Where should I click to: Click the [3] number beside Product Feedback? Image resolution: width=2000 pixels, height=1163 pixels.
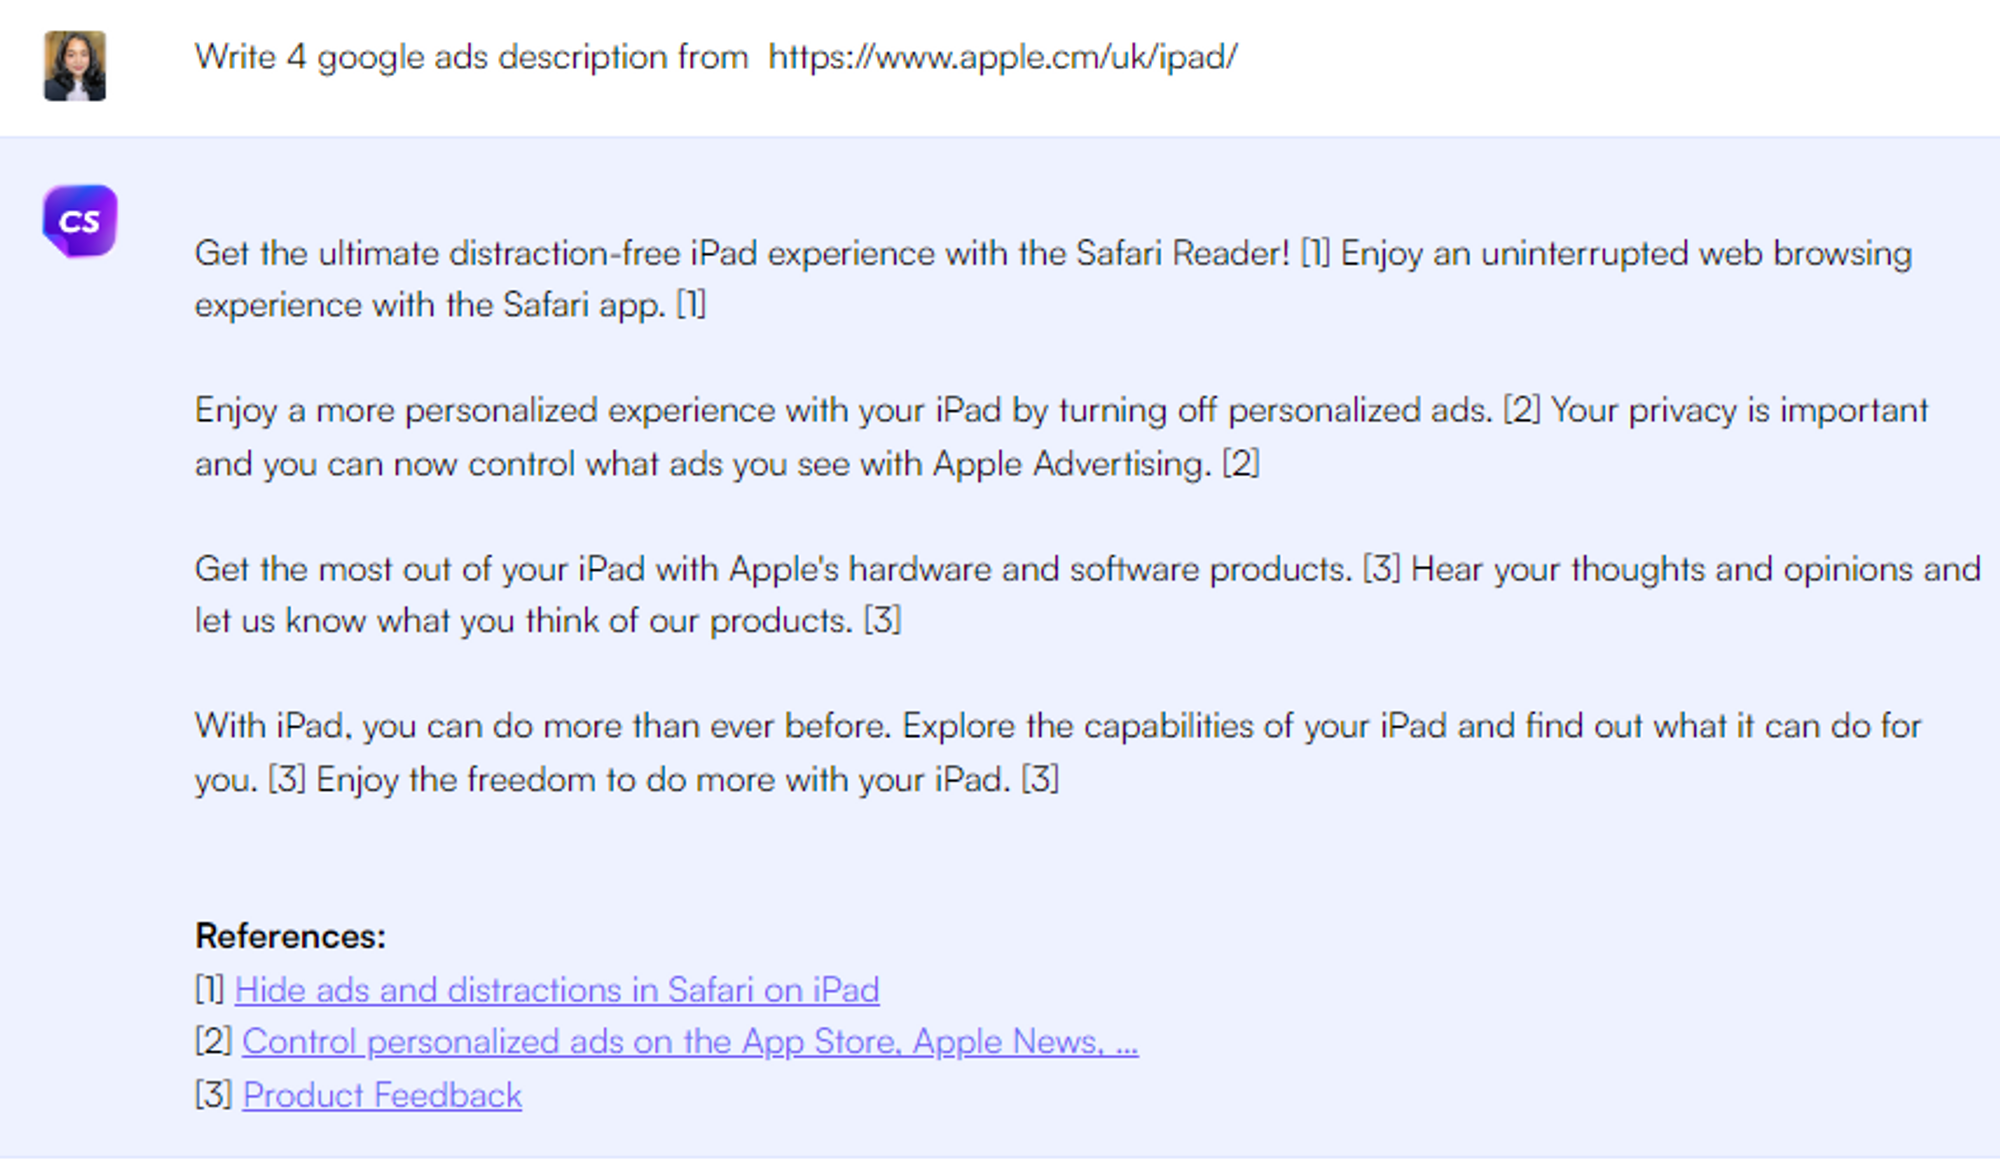coord(213,1096)
